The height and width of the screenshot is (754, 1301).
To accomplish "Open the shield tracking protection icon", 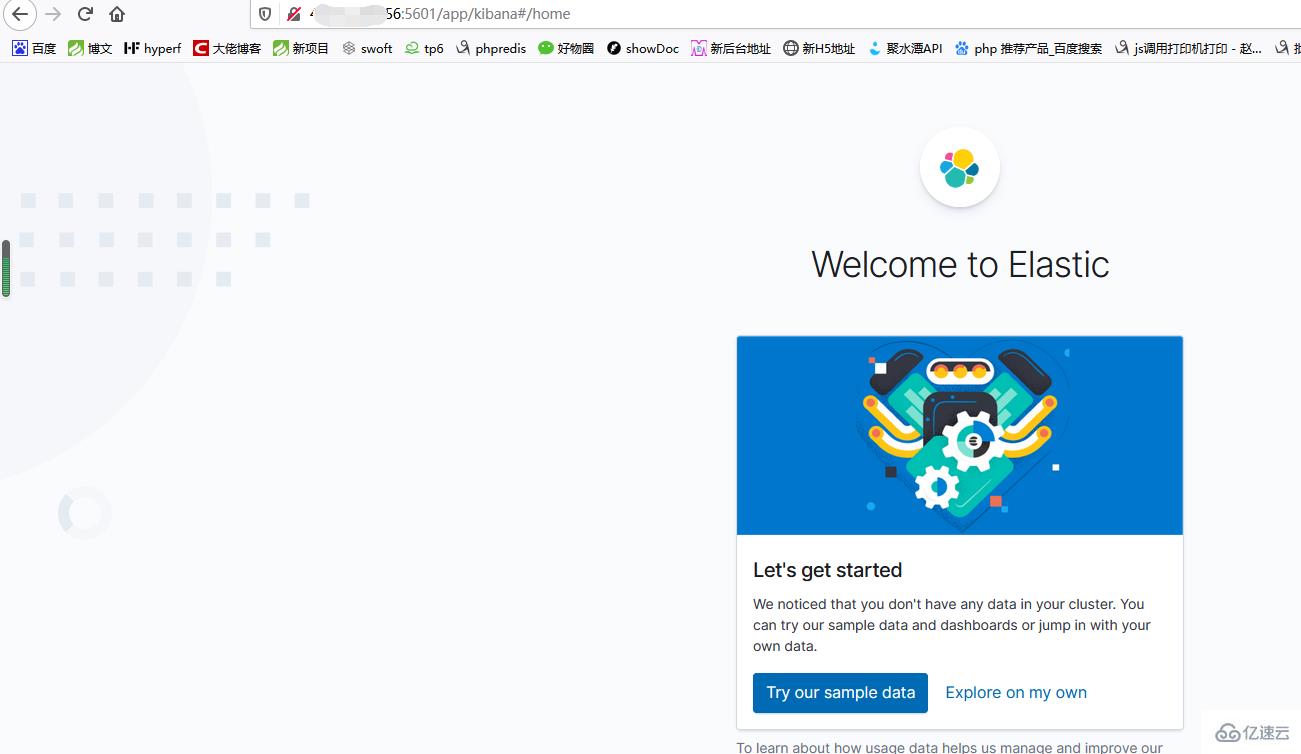I will (x=265, y=14).
